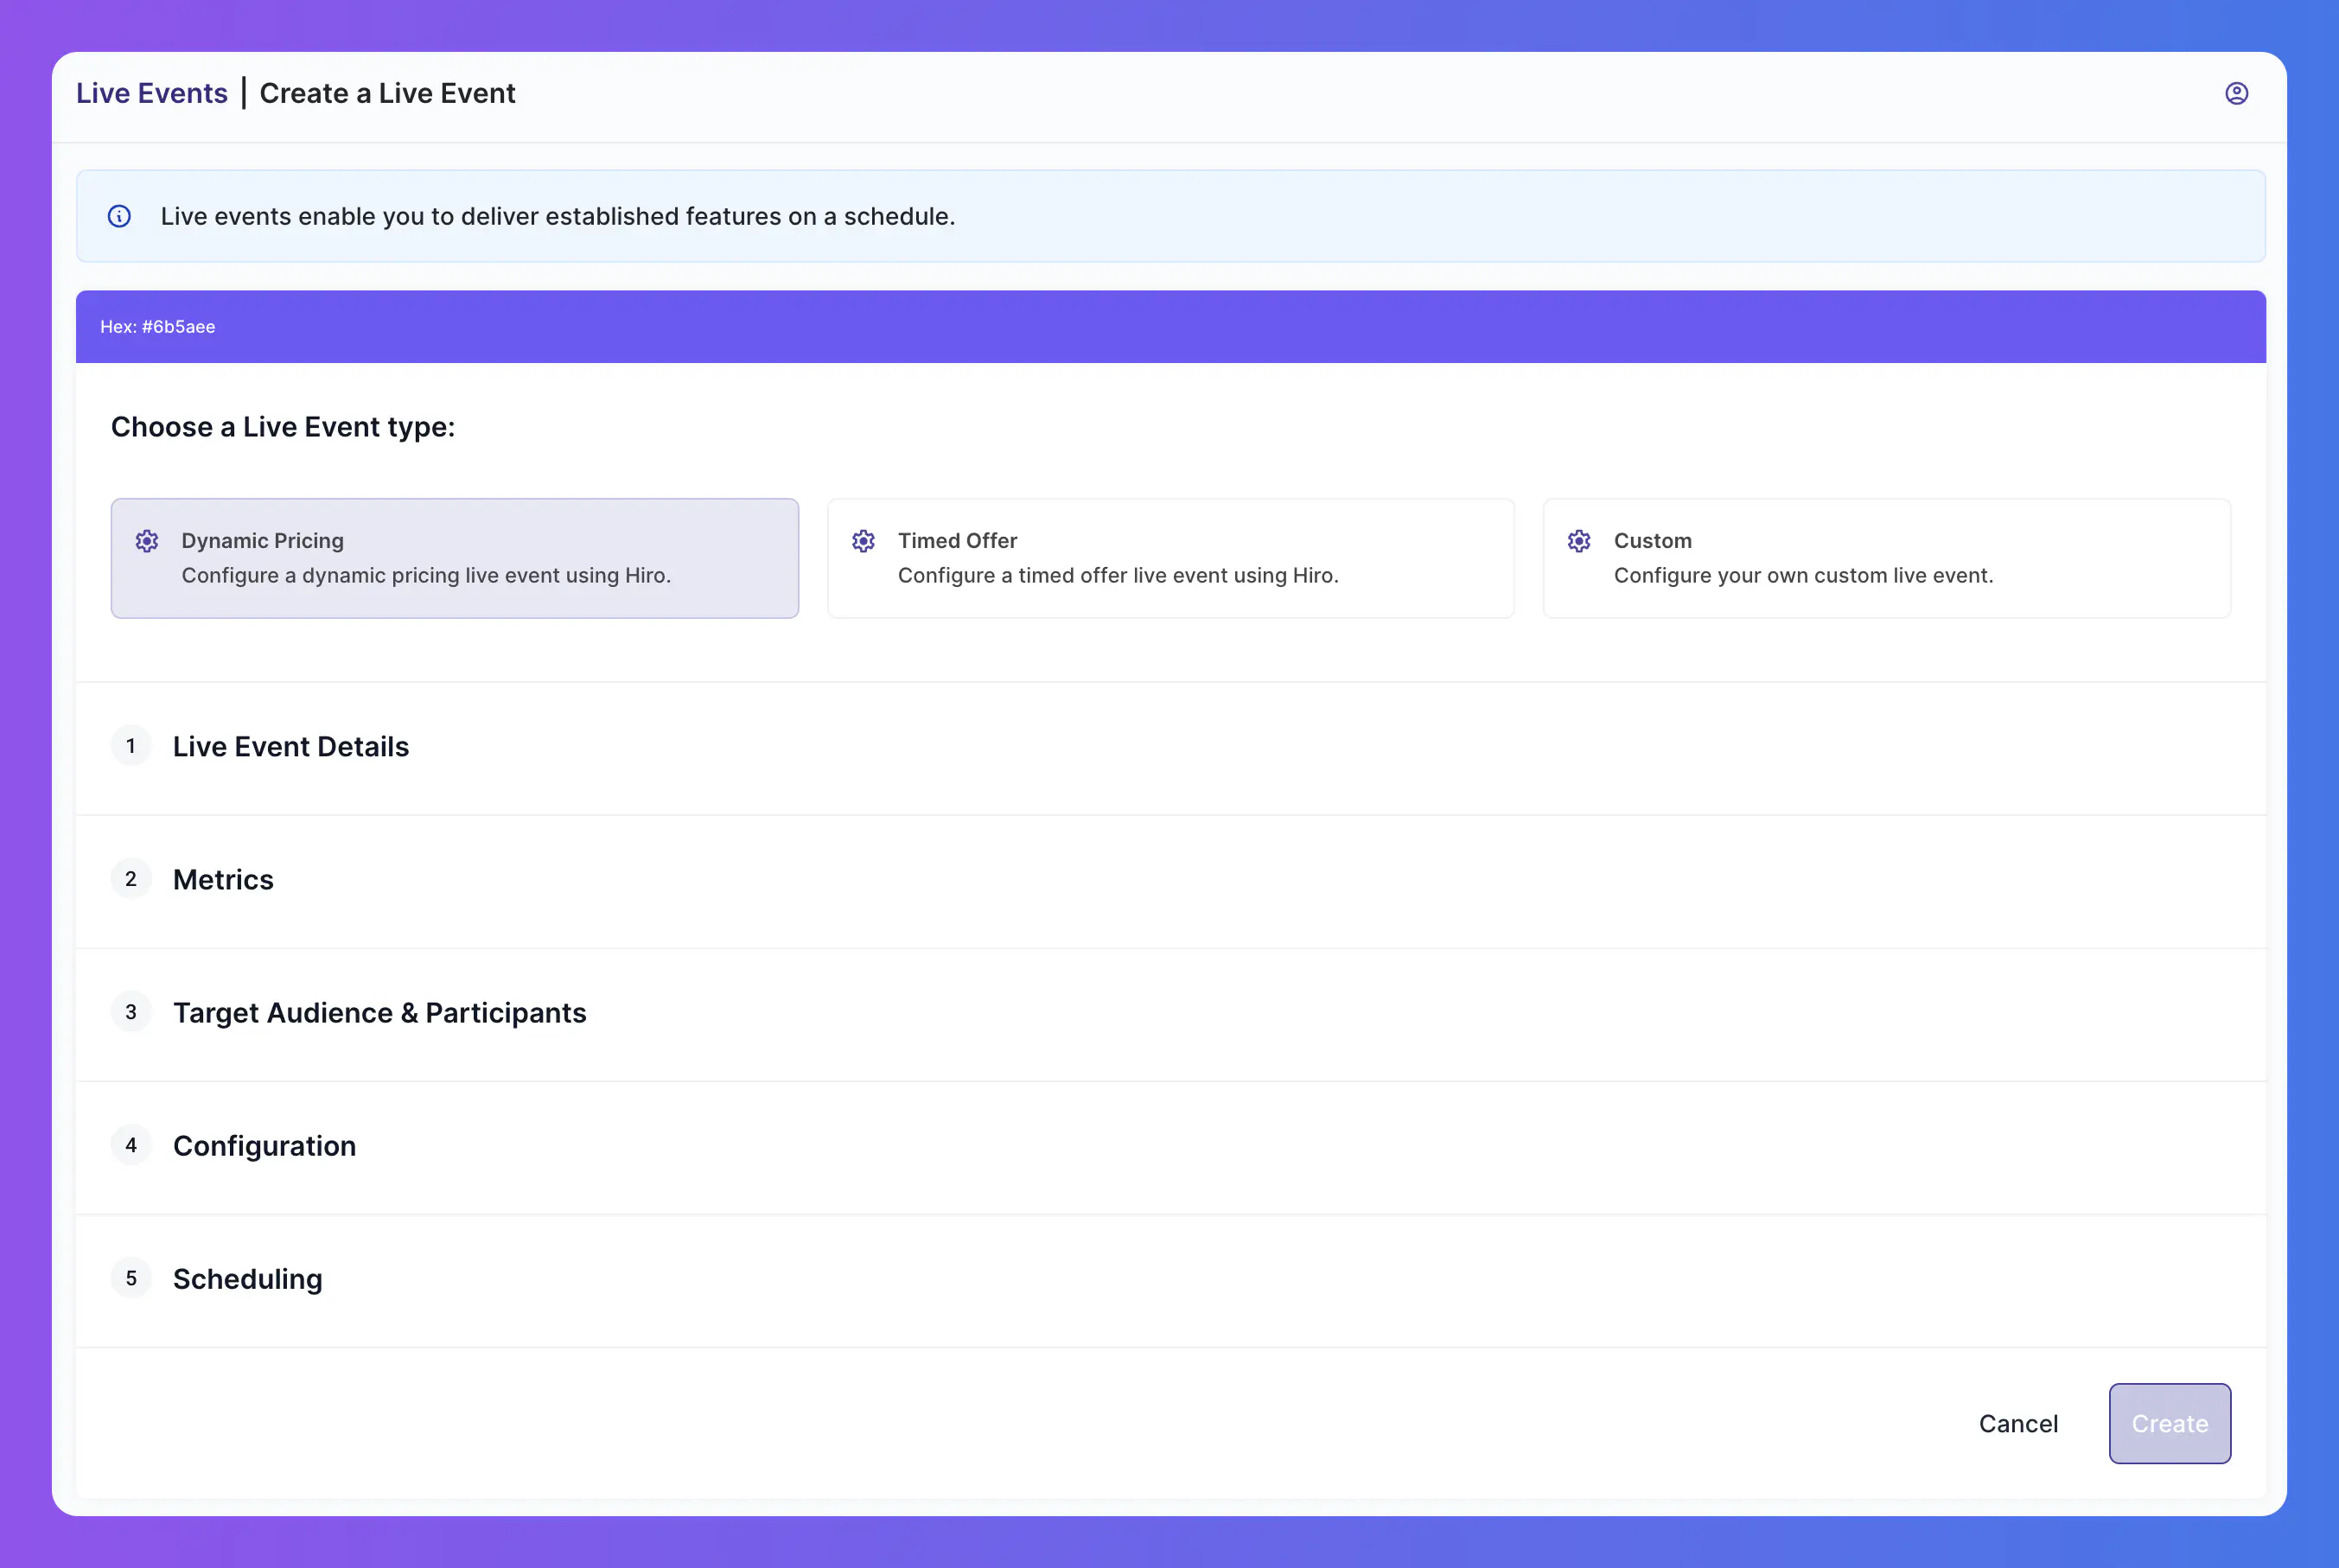Click the info icon in the banner
The image size is (2339, 1568).
coord(119,216)
